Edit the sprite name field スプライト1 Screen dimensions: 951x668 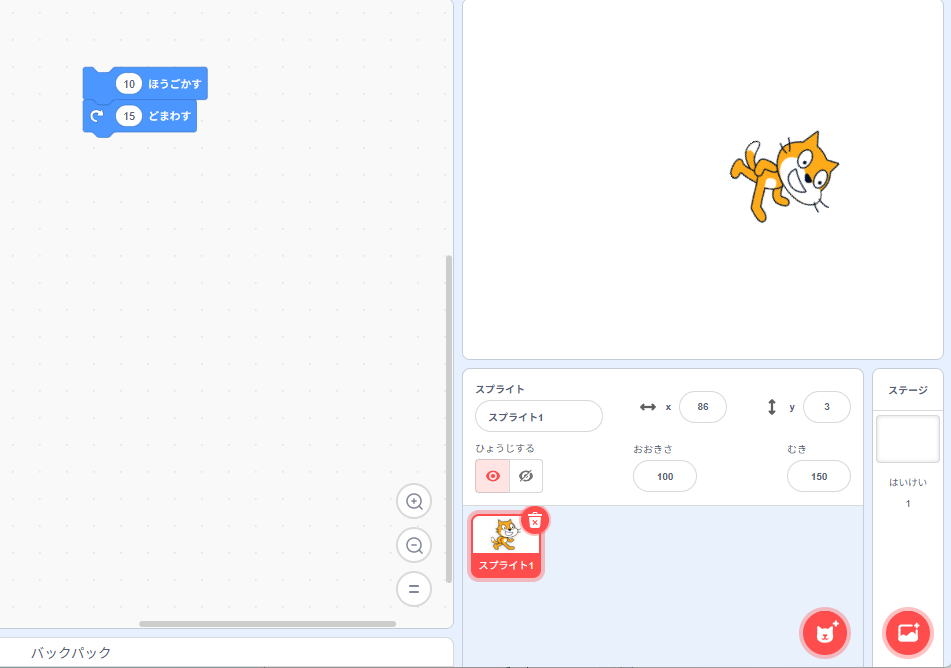(x=539, y=416)
